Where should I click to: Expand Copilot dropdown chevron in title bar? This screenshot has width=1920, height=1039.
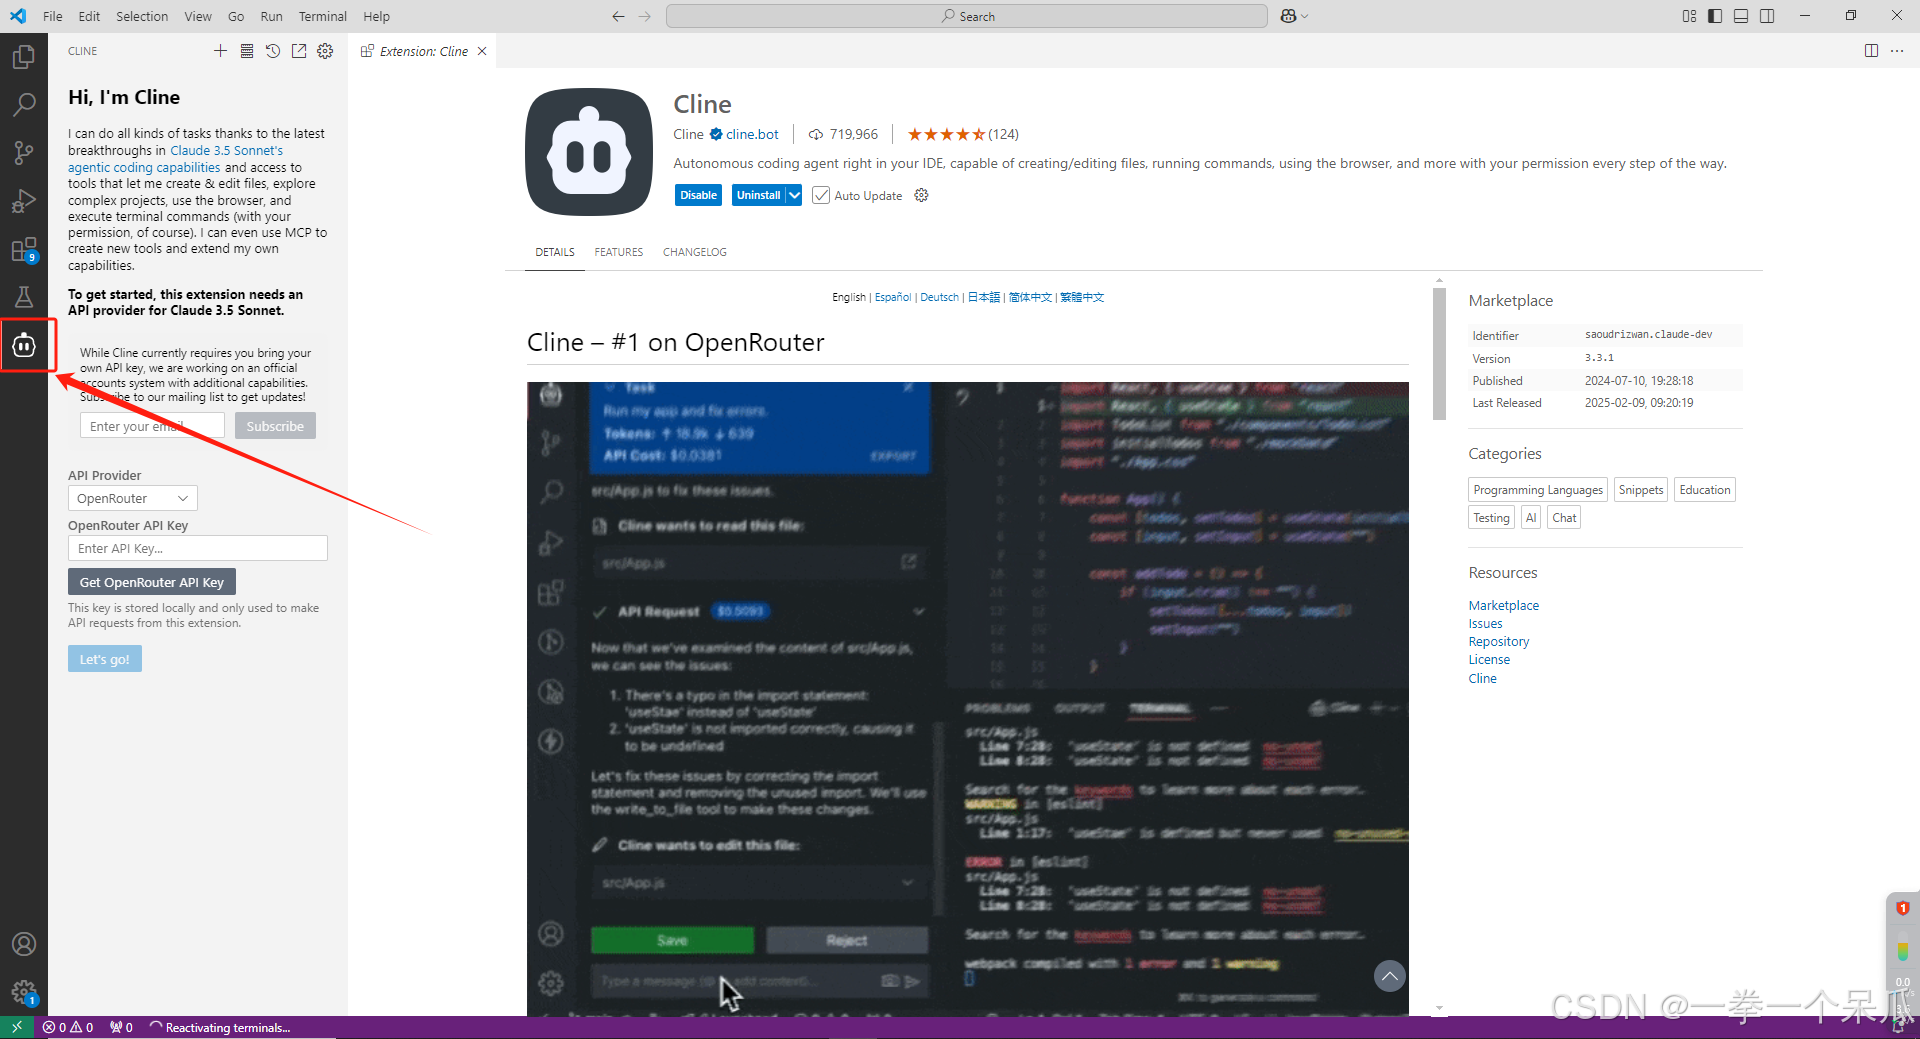click(1304, 16)
